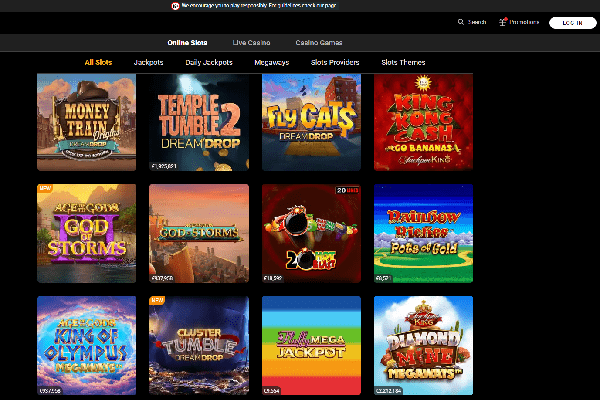The image size is (600, 400).
Task: Click jackpot amount on God of Storms harbor-art tile
Action: coord(163,278)
